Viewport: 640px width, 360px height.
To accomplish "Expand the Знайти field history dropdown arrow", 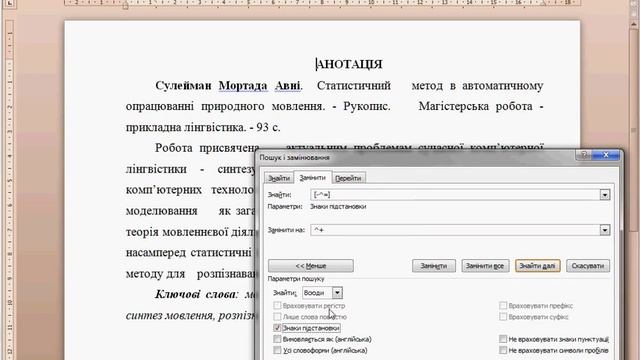I will coord(605,195).
